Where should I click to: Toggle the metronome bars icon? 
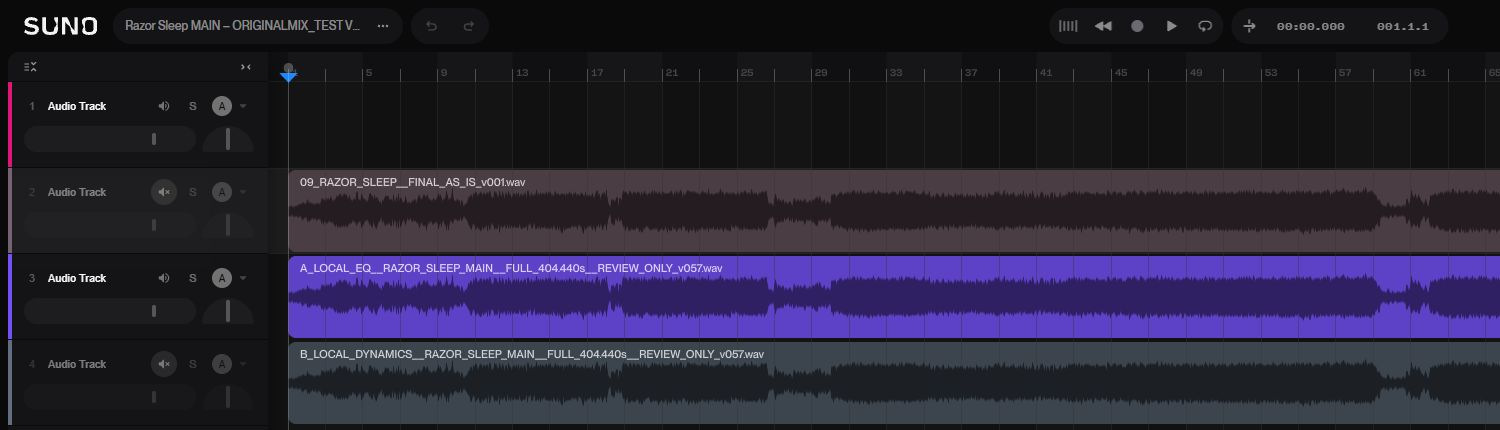pos(1069,26)
